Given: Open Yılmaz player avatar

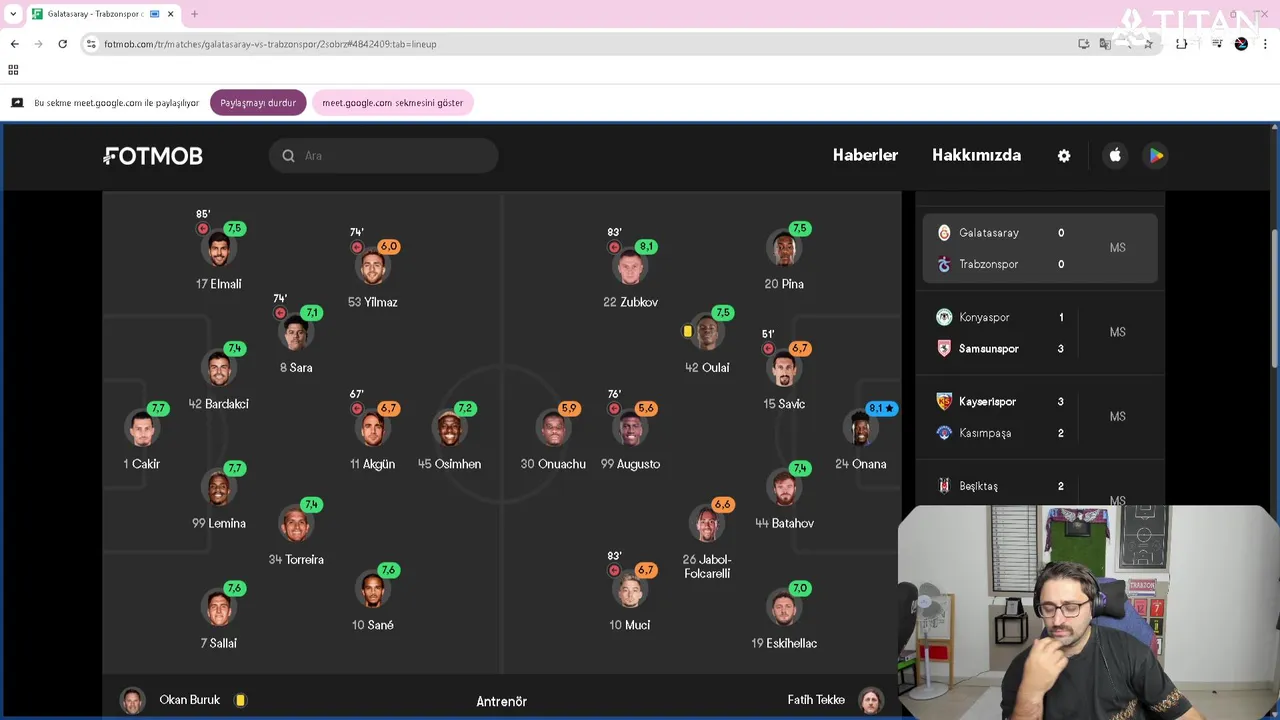Looking at the screenshot, I should (372, 267).
